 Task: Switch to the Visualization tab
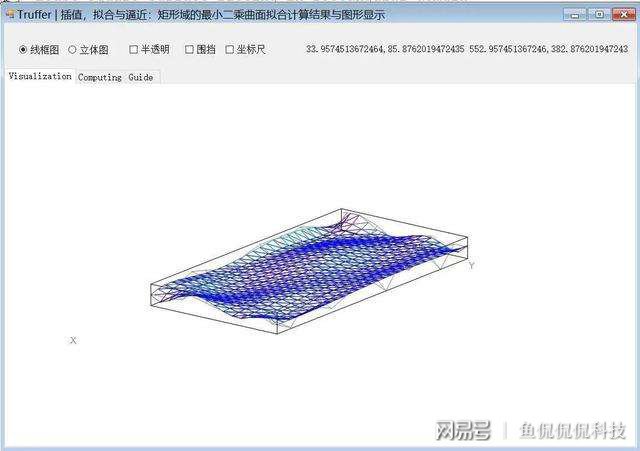tap(40, 76)
